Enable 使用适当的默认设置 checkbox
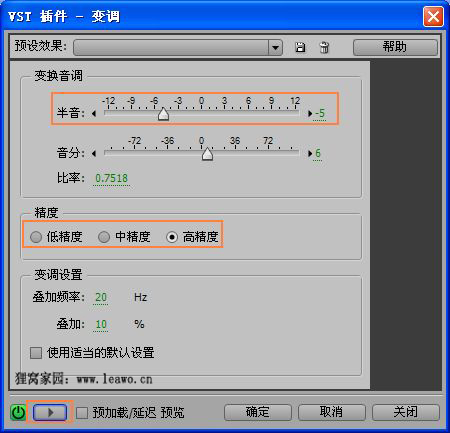 click(36, 353)
